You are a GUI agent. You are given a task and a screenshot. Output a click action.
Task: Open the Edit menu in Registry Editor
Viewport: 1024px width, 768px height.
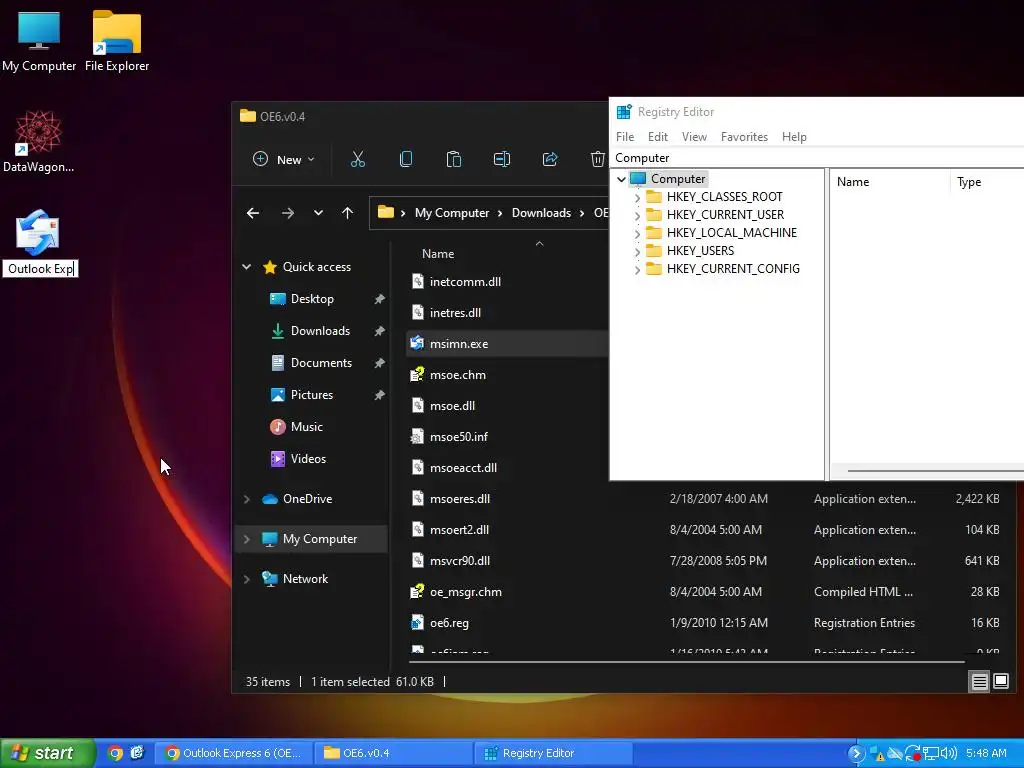pyautogui.click(x=658, y=136)
